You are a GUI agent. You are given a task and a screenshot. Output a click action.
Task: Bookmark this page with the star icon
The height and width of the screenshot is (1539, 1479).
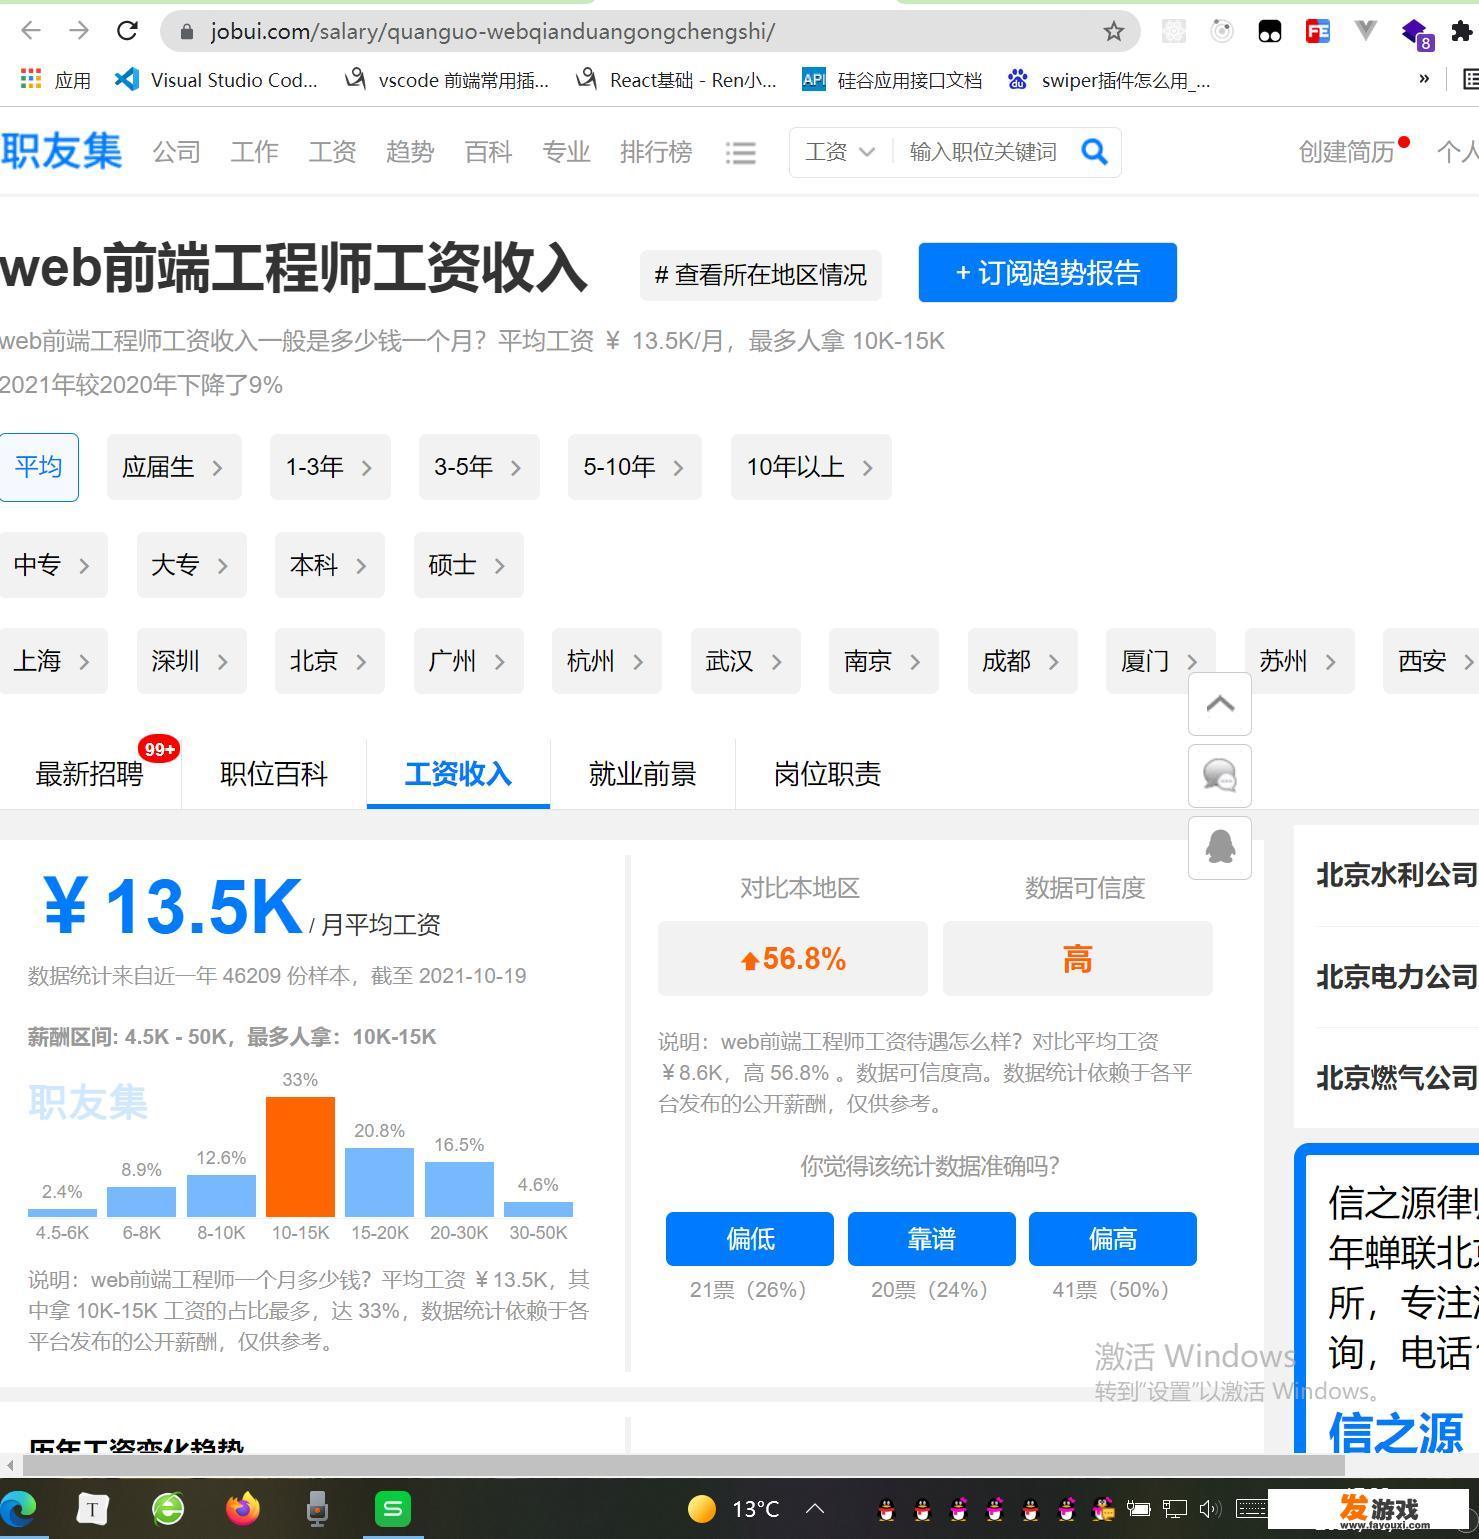1113,32
